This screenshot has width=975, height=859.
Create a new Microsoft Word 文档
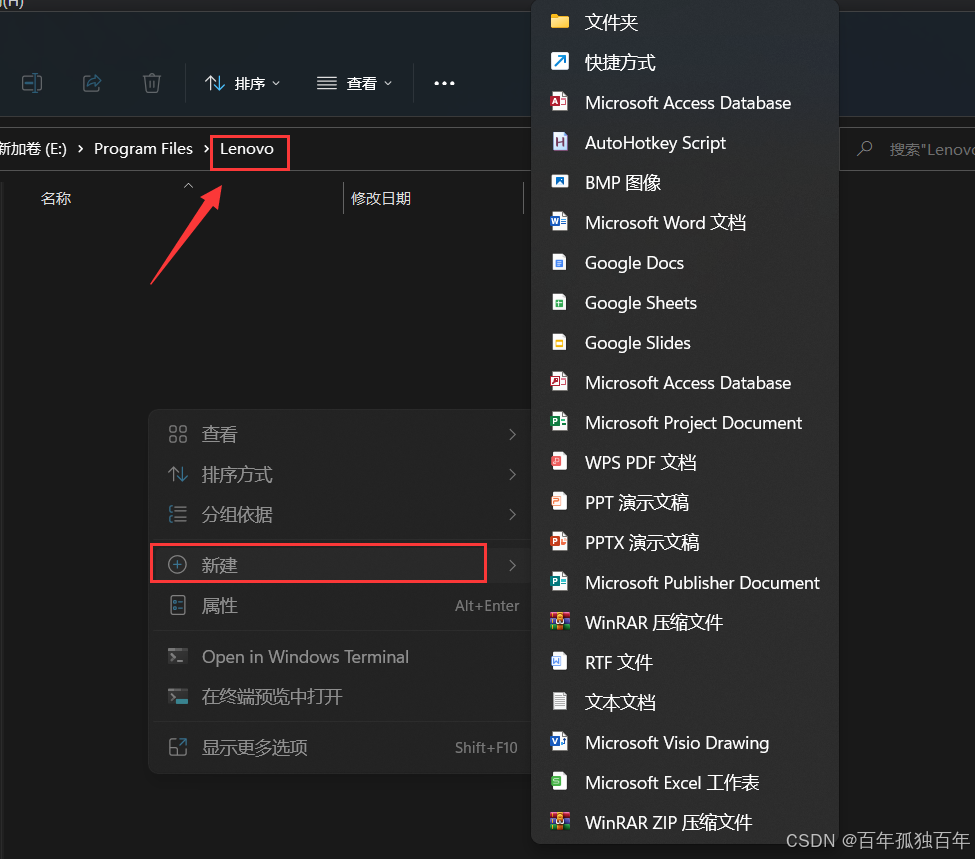(x=685, y=223)
